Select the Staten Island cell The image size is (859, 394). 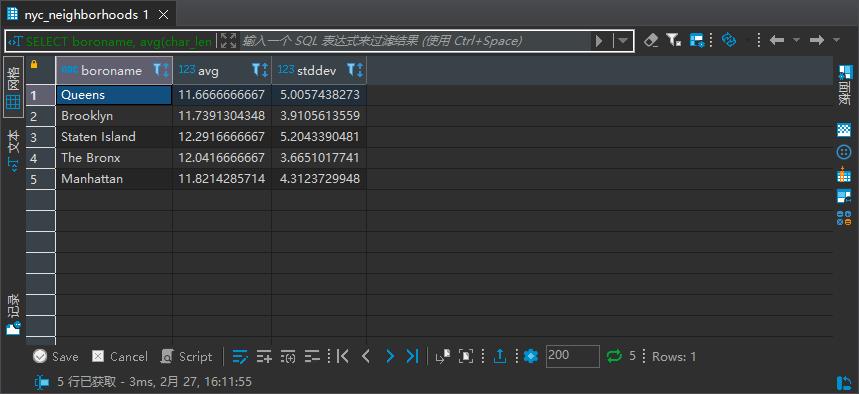tap(114, 137)
